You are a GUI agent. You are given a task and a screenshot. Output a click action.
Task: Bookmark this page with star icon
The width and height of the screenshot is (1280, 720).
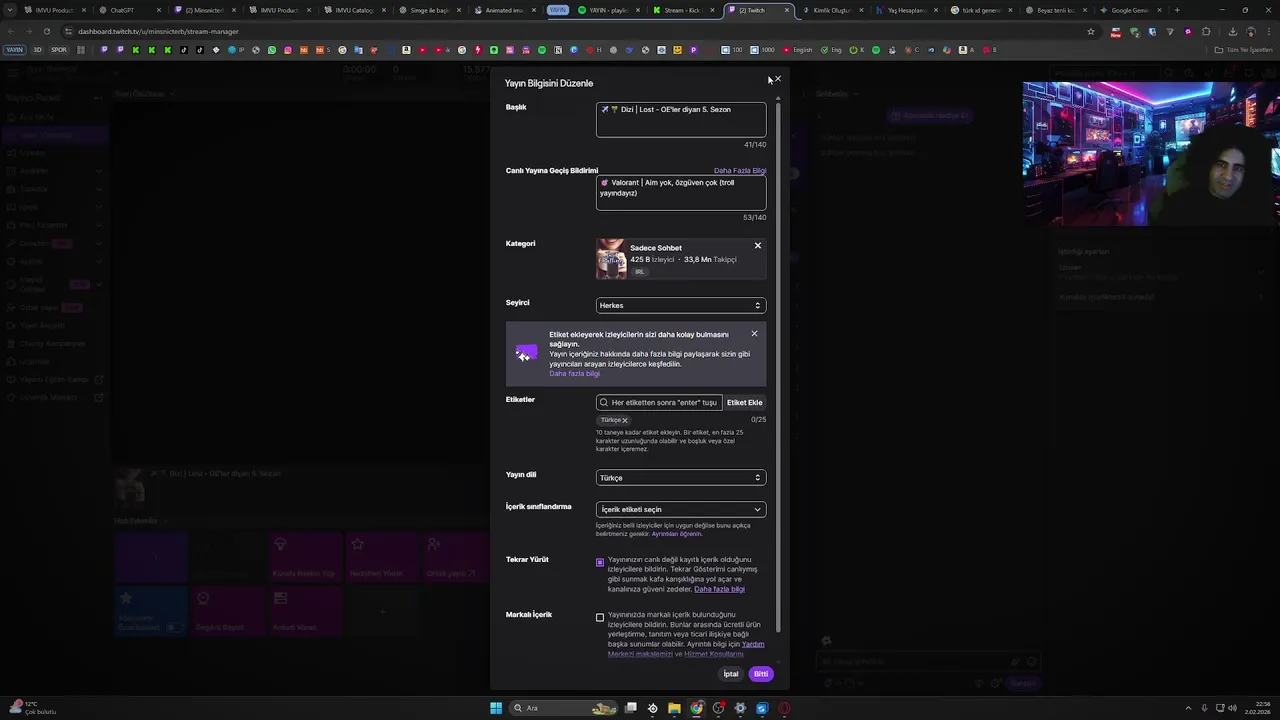click(1091, 31)
